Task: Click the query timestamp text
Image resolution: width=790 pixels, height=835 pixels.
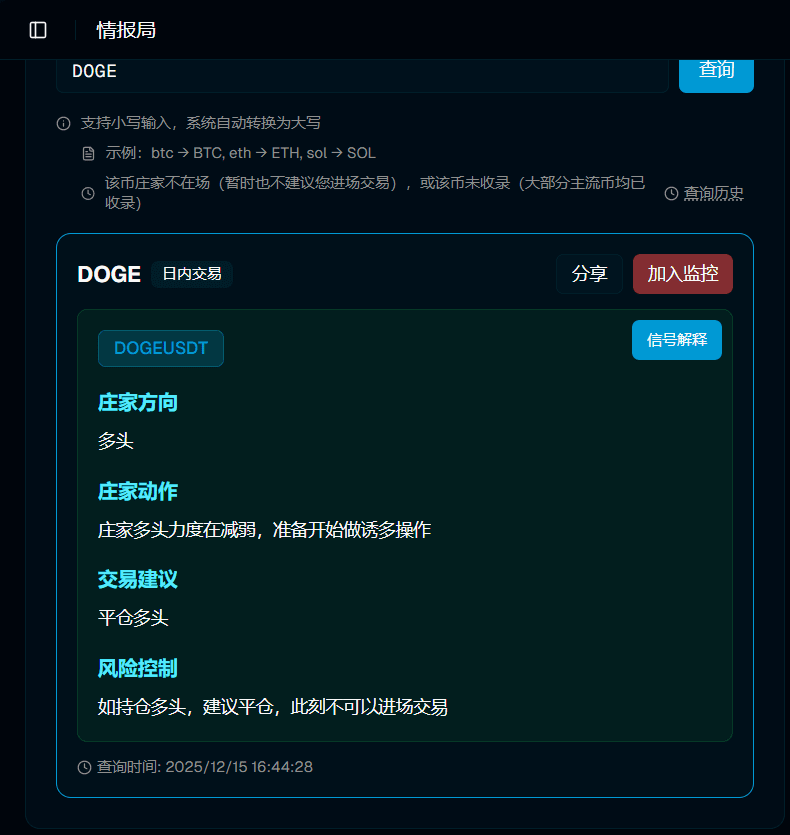Action: tap(205, 767)
